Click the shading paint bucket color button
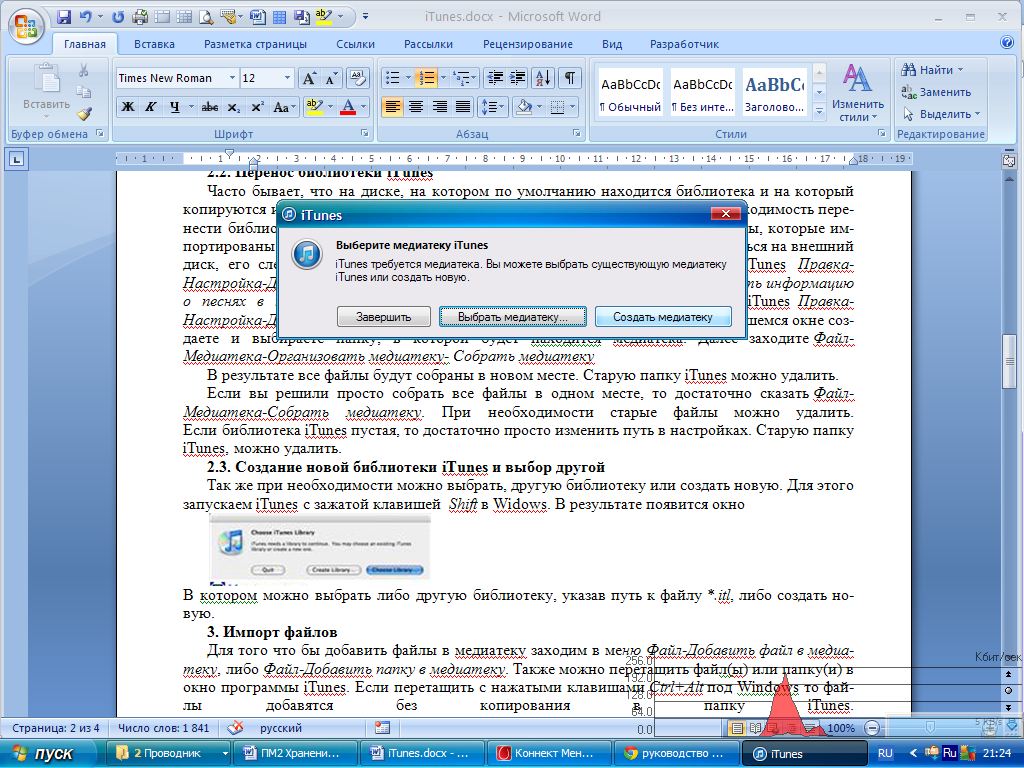The width and height of the screenshot is (1024, 768). (x=523, y=107)
